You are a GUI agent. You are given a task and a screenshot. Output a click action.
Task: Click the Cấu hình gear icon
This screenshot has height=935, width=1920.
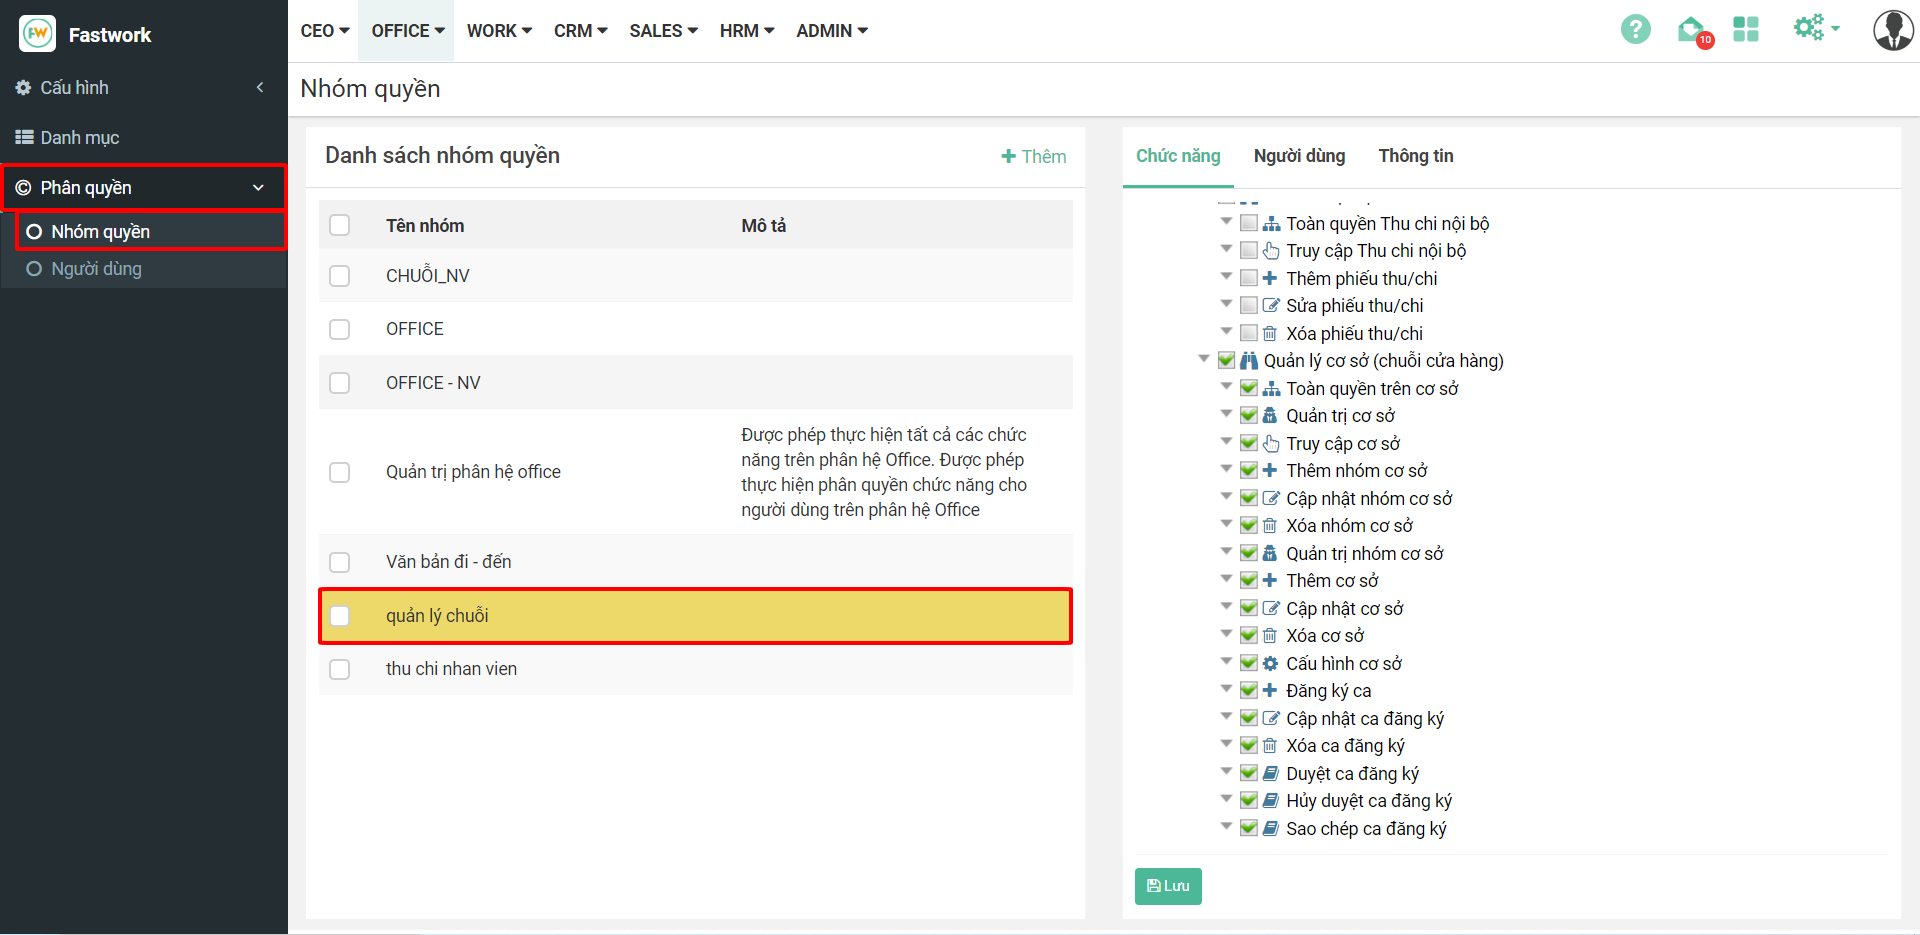click(24, 88)
